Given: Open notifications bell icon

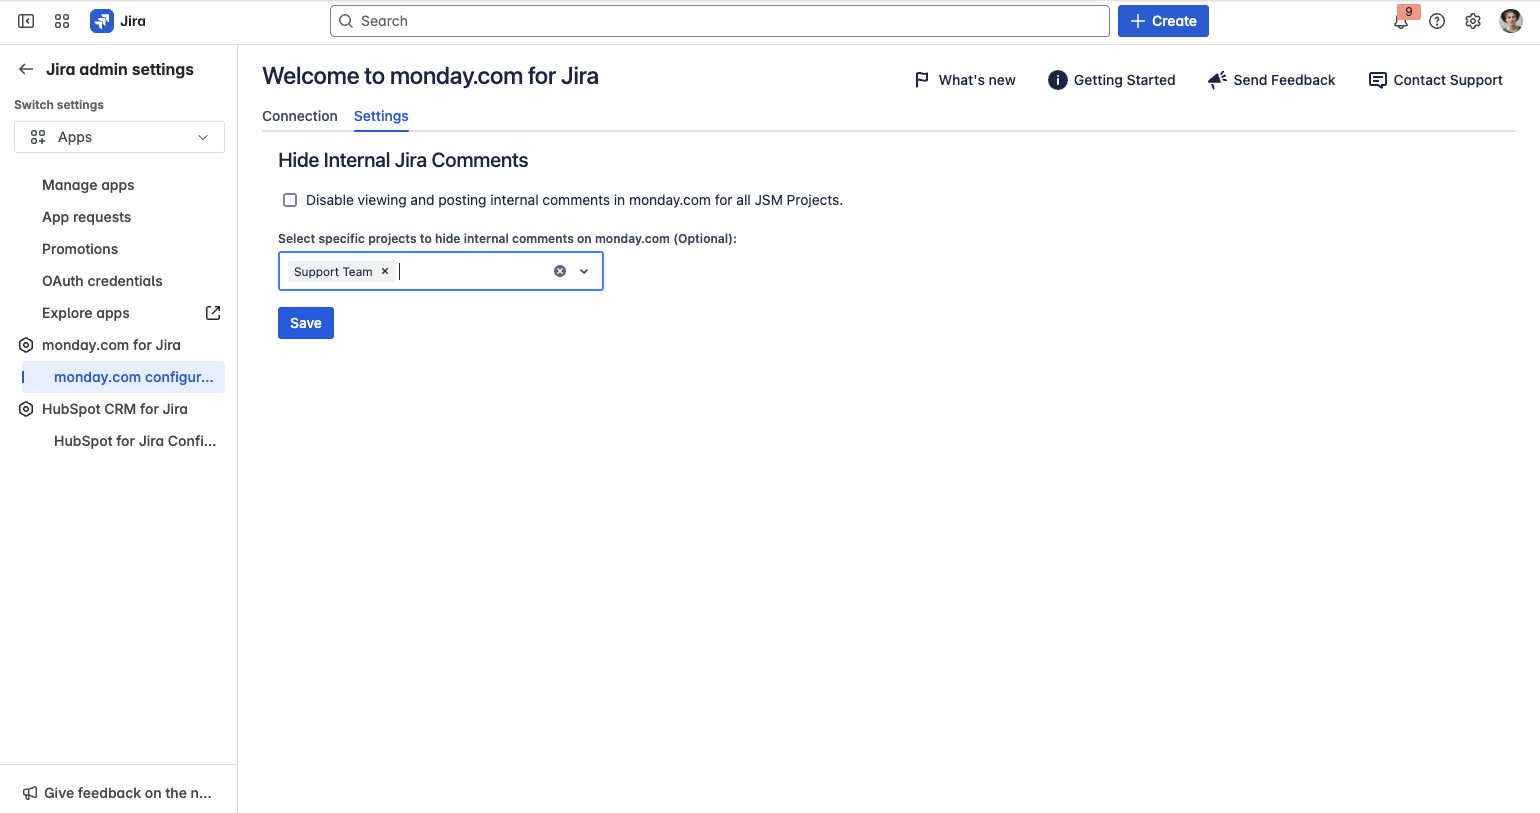Looking at the screenshot, I should tap(1401, 21).
